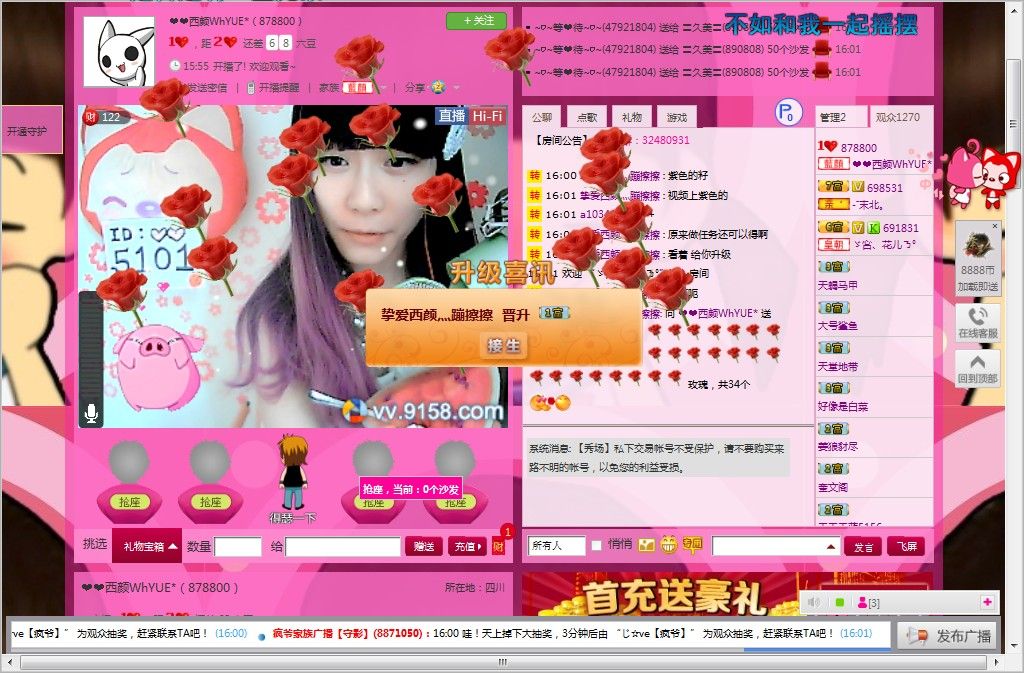Click the 财 icon with notification badge

pos(499,545)
